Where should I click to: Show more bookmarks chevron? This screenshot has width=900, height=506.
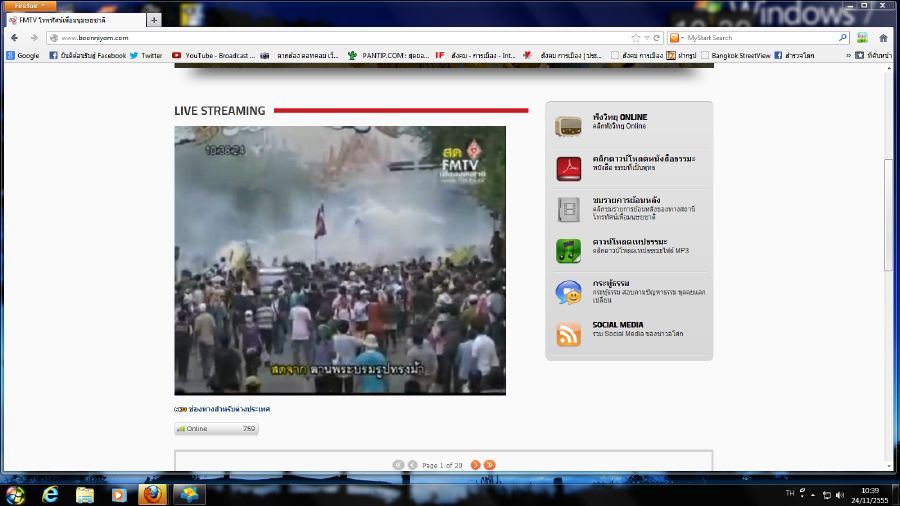tap(848, 56)
